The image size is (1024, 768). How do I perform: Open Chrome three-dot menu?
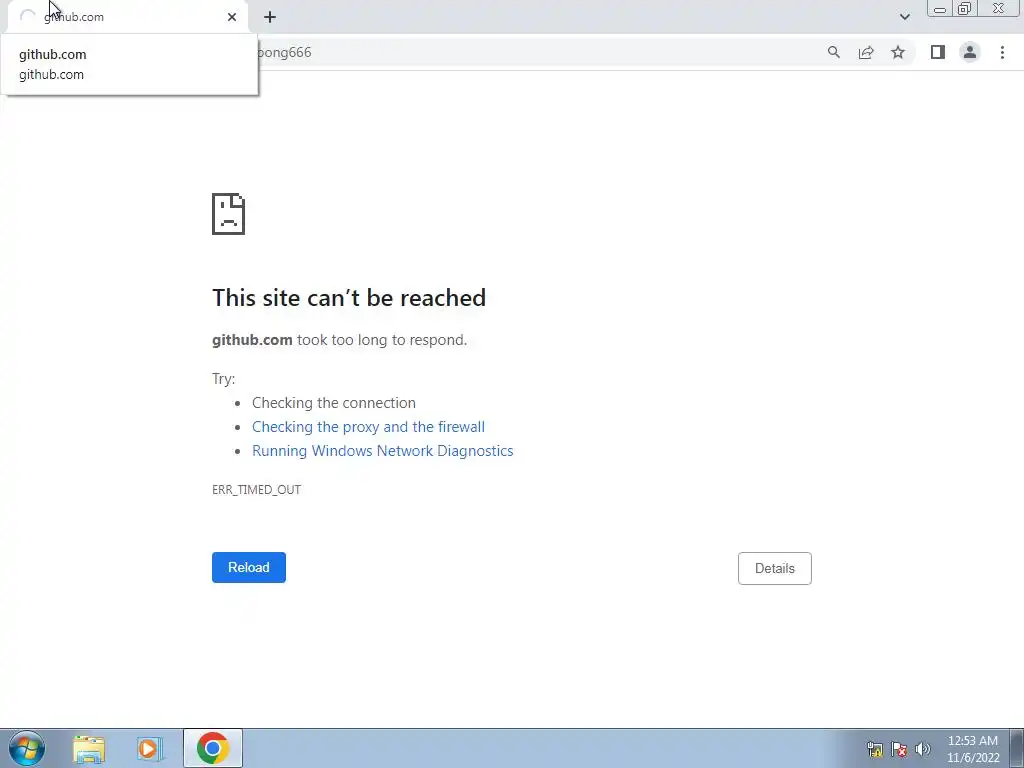pyautogui.click(x=1002, y=52)
